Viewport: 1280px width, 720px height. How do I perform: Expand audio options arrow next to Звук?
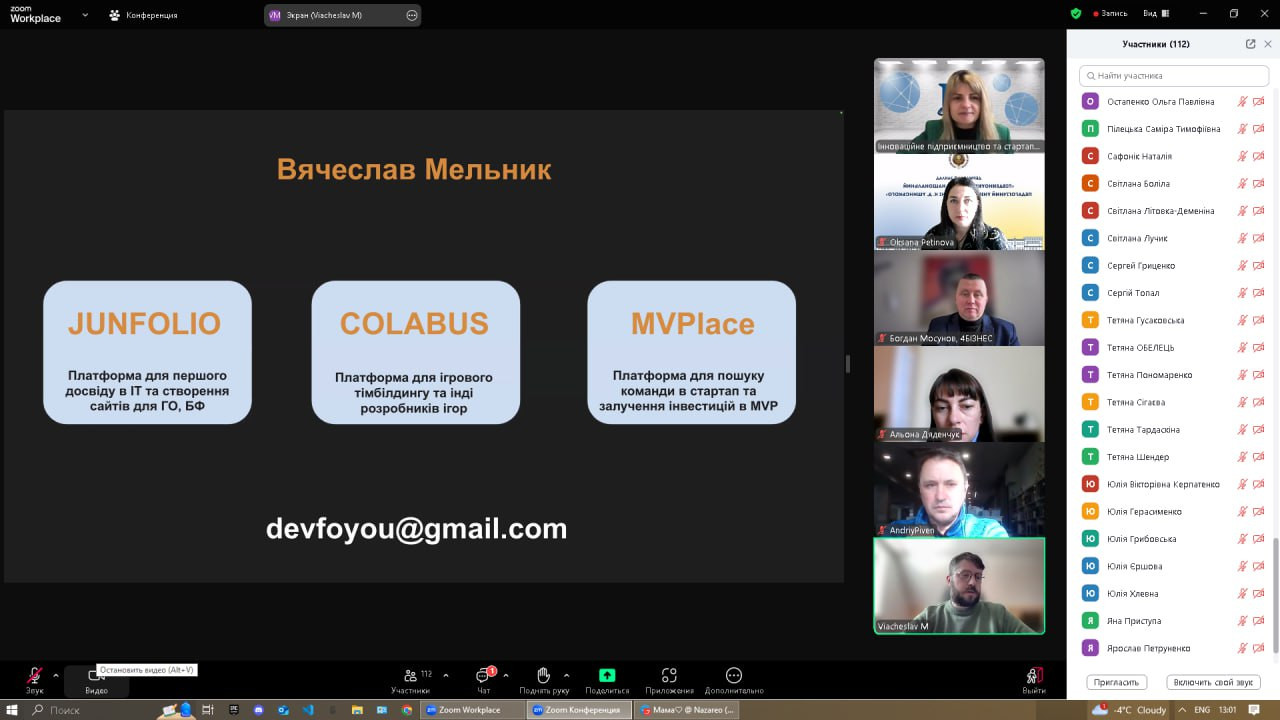[x=55, y=675]
